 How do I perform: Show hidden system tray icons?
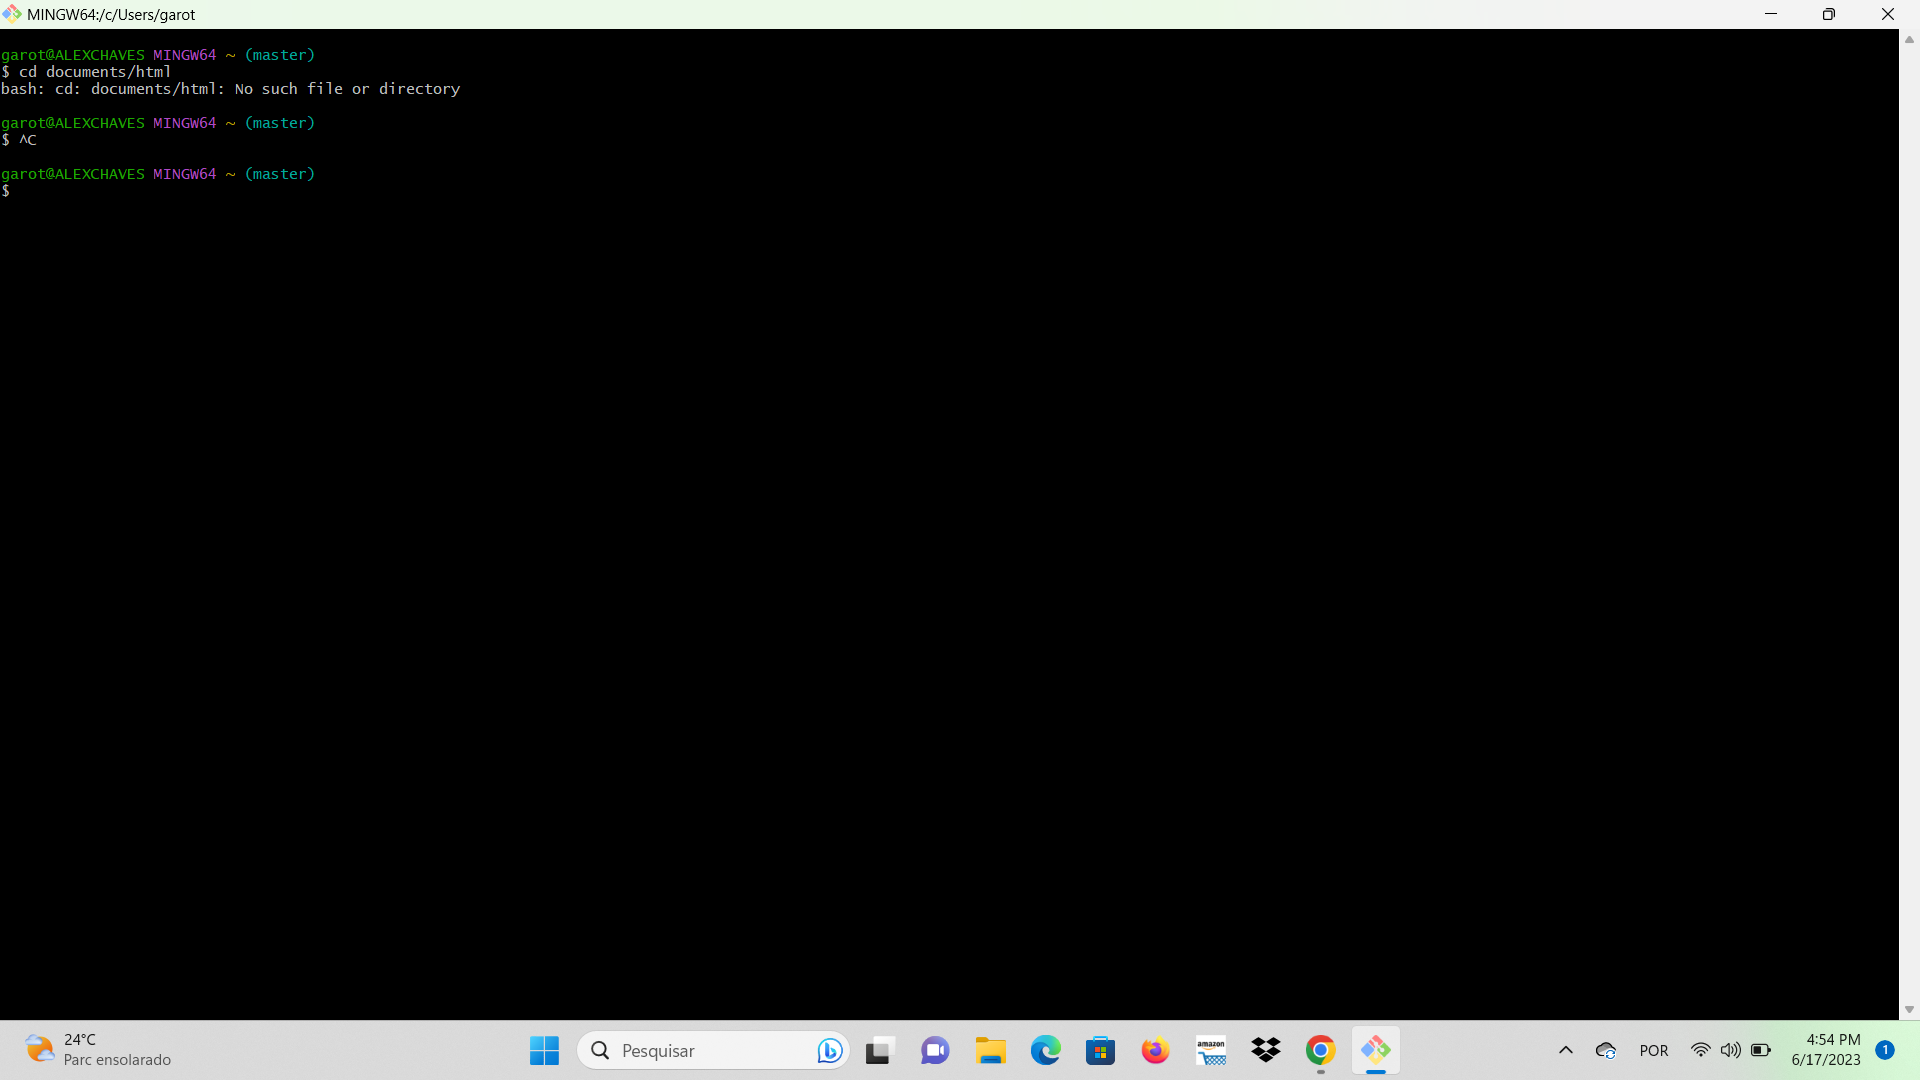[x=1566, y=1050]
